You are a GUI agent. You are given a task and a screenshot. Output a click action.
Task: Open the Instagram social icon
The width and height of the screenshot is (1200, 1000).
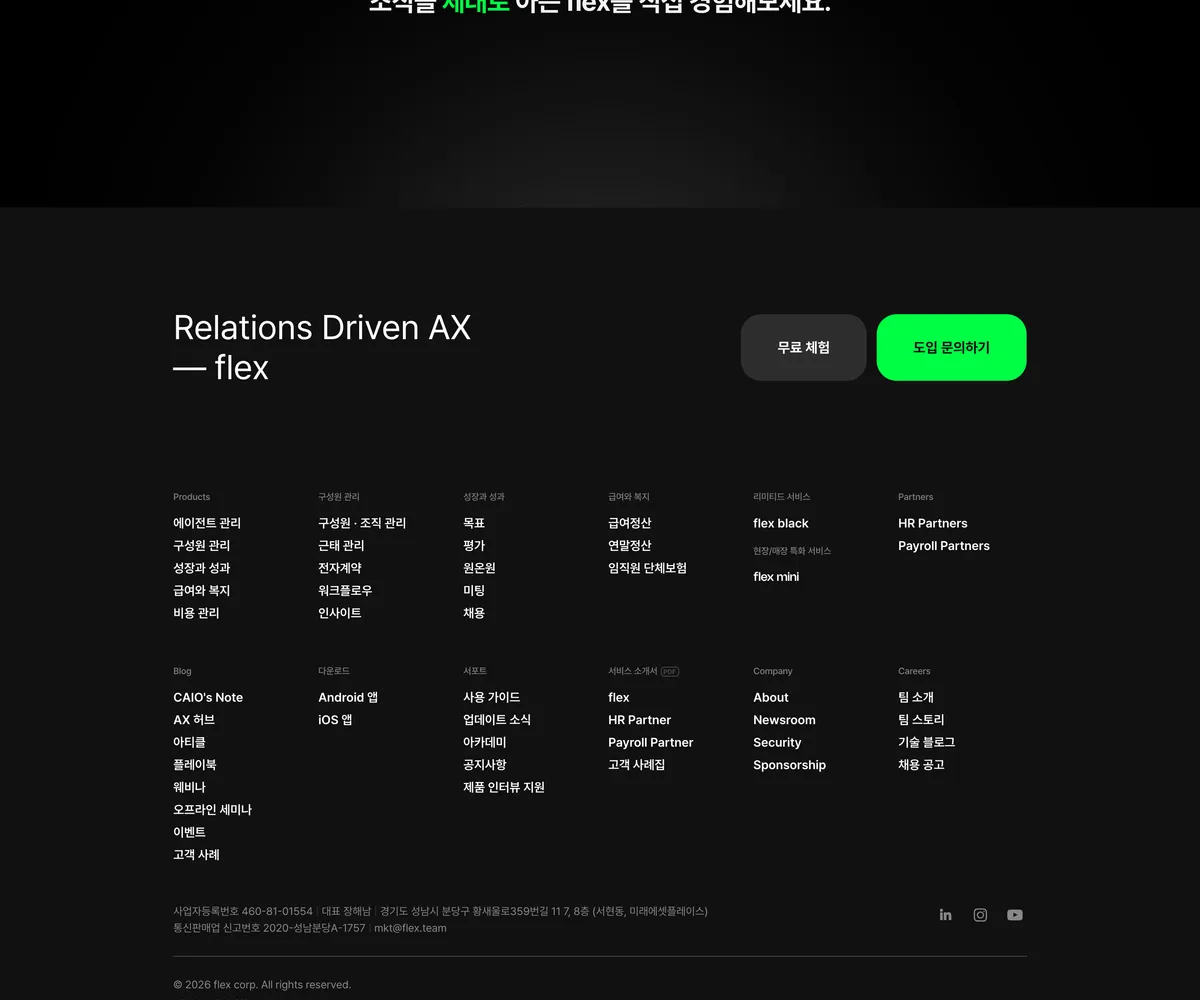click(x=980, y=915)
